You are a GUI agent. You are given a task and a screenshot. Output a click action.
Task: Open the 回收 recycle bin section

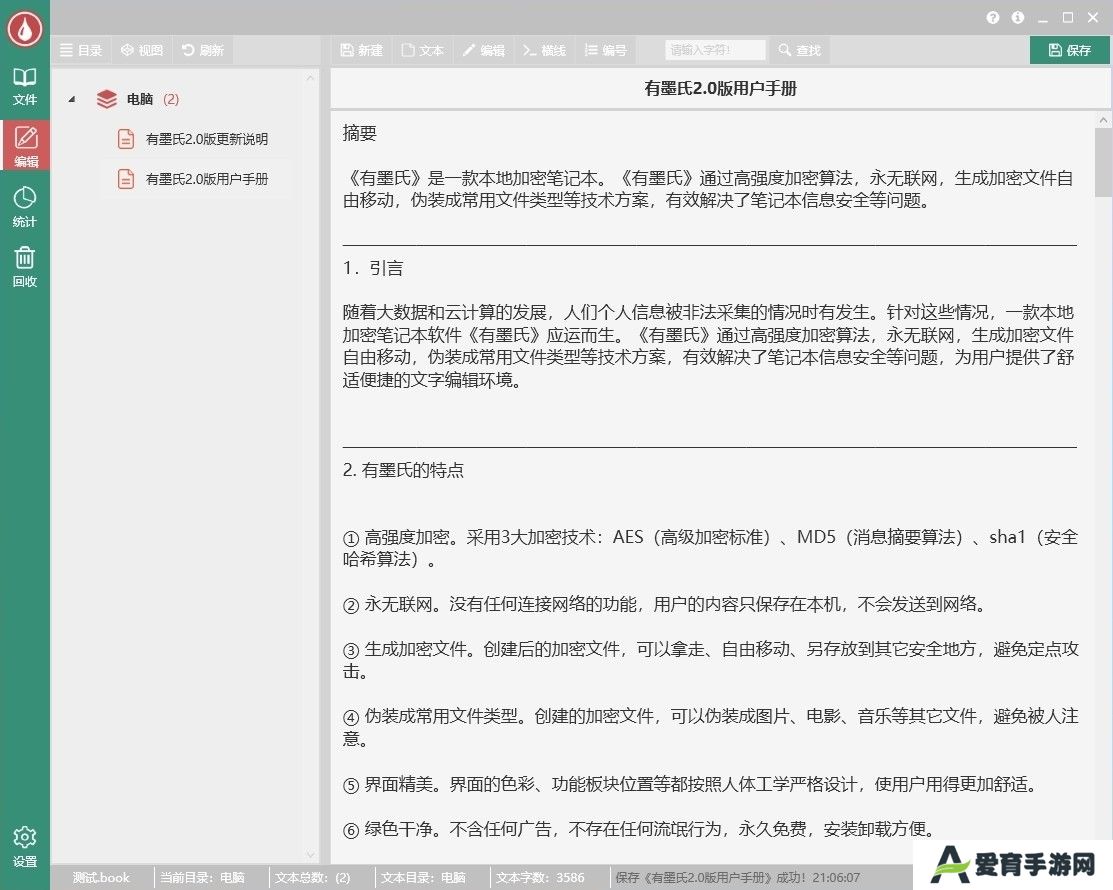(25, 267)
